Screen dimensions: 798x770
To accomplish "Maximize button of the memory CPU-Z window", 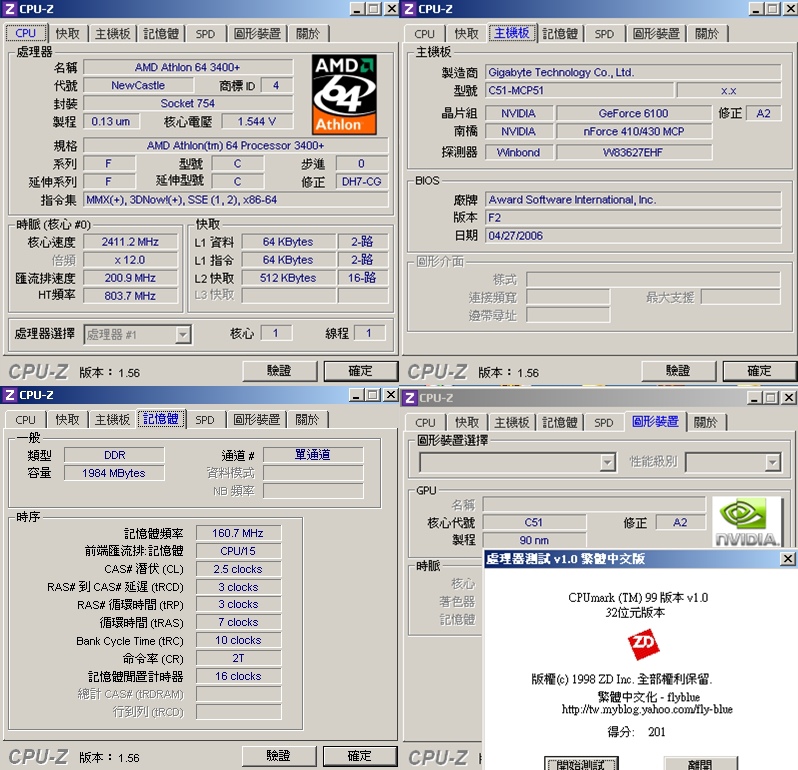I will (x=374, y=395).
